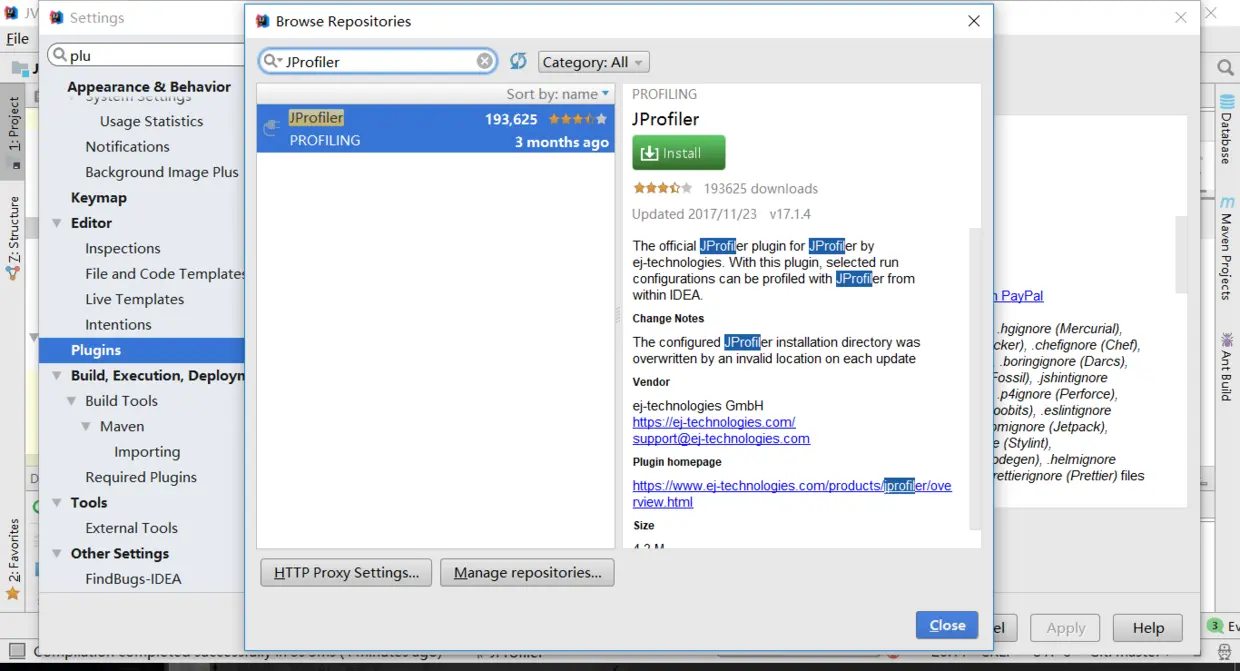This screenshot has height=671, width=1240.
Task: Select Usage Statistics in the Settings tree
Action: (151, 121)
